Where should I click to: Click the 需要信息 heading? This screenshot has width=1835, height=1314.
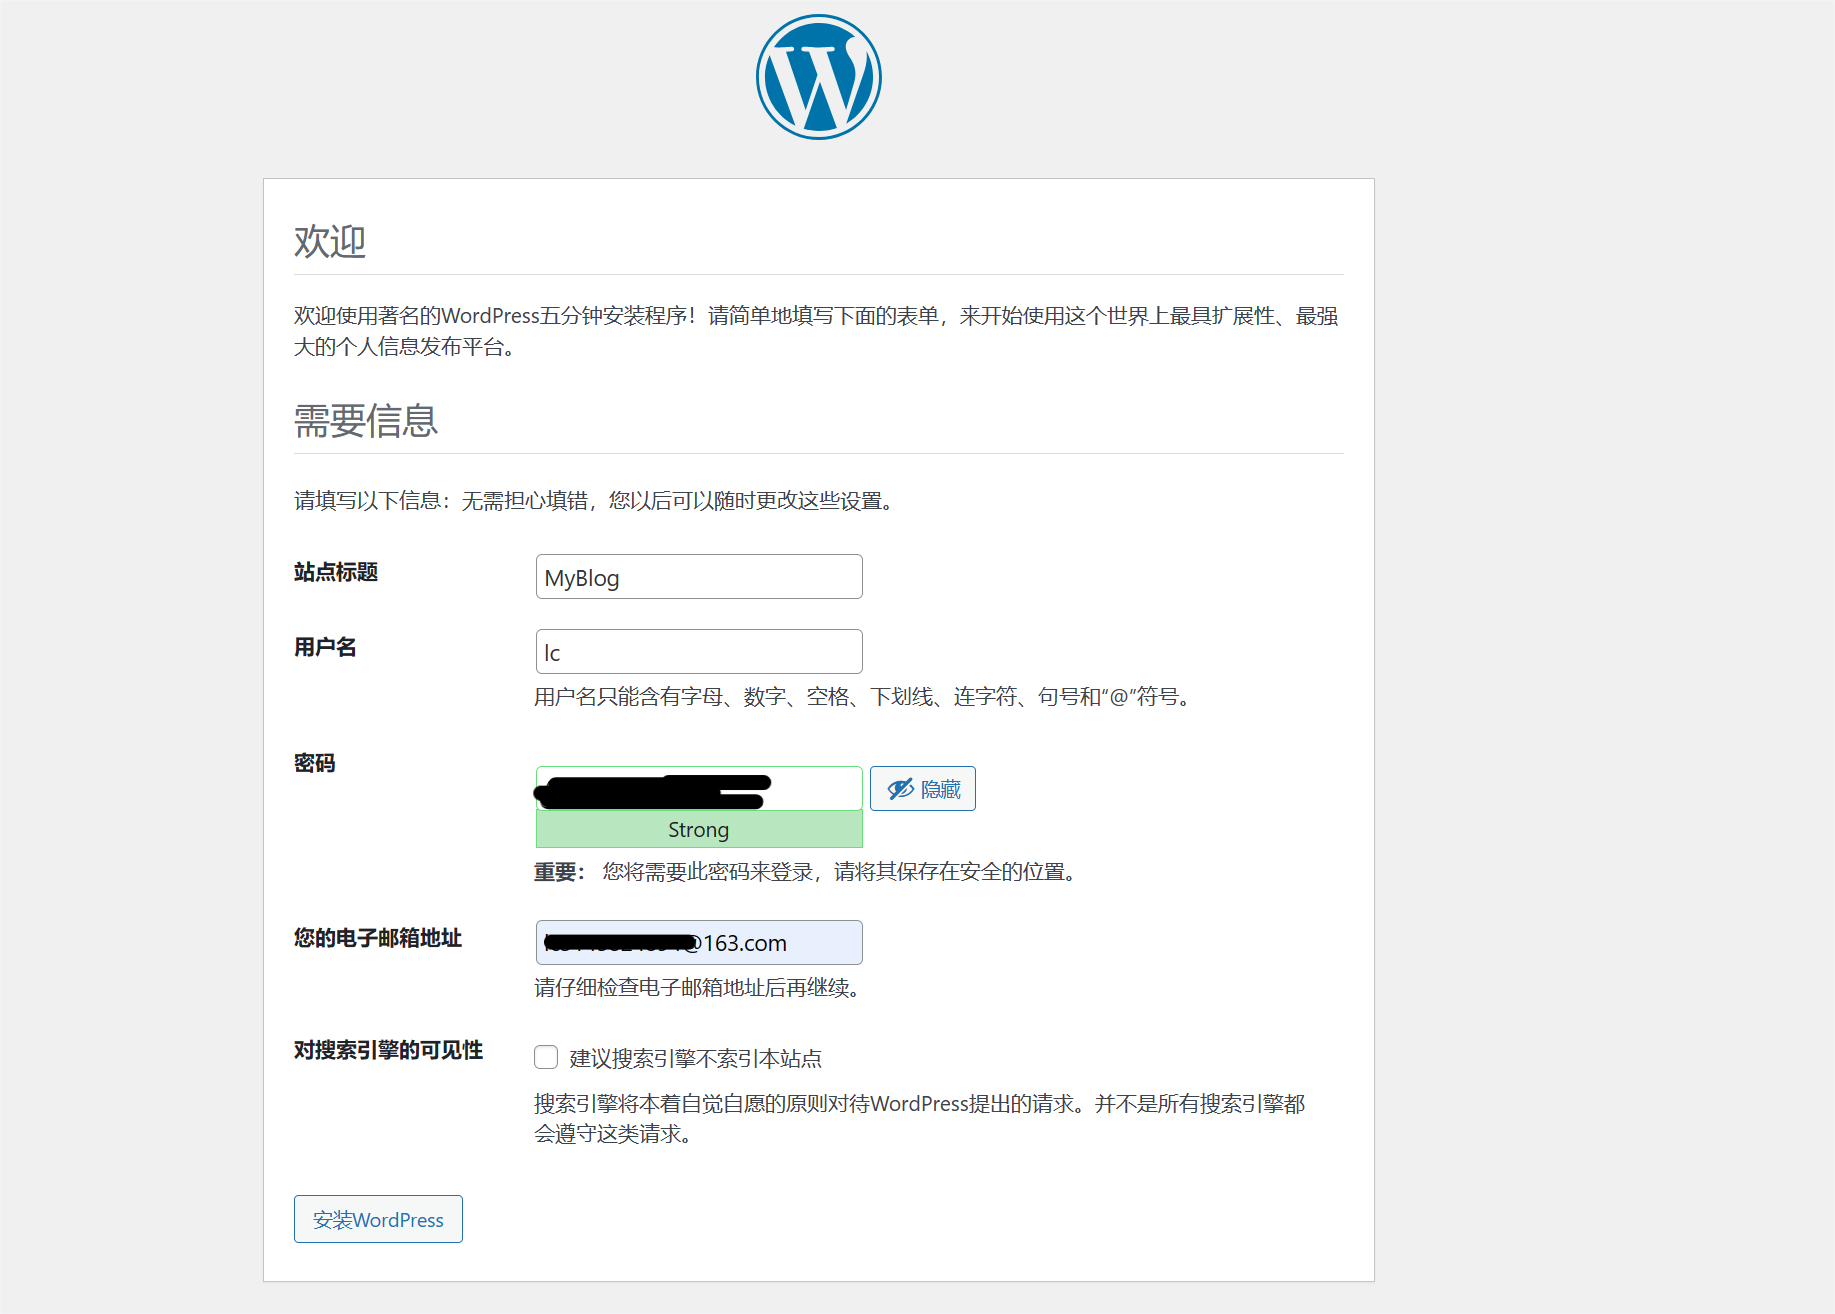pos(366,420)
